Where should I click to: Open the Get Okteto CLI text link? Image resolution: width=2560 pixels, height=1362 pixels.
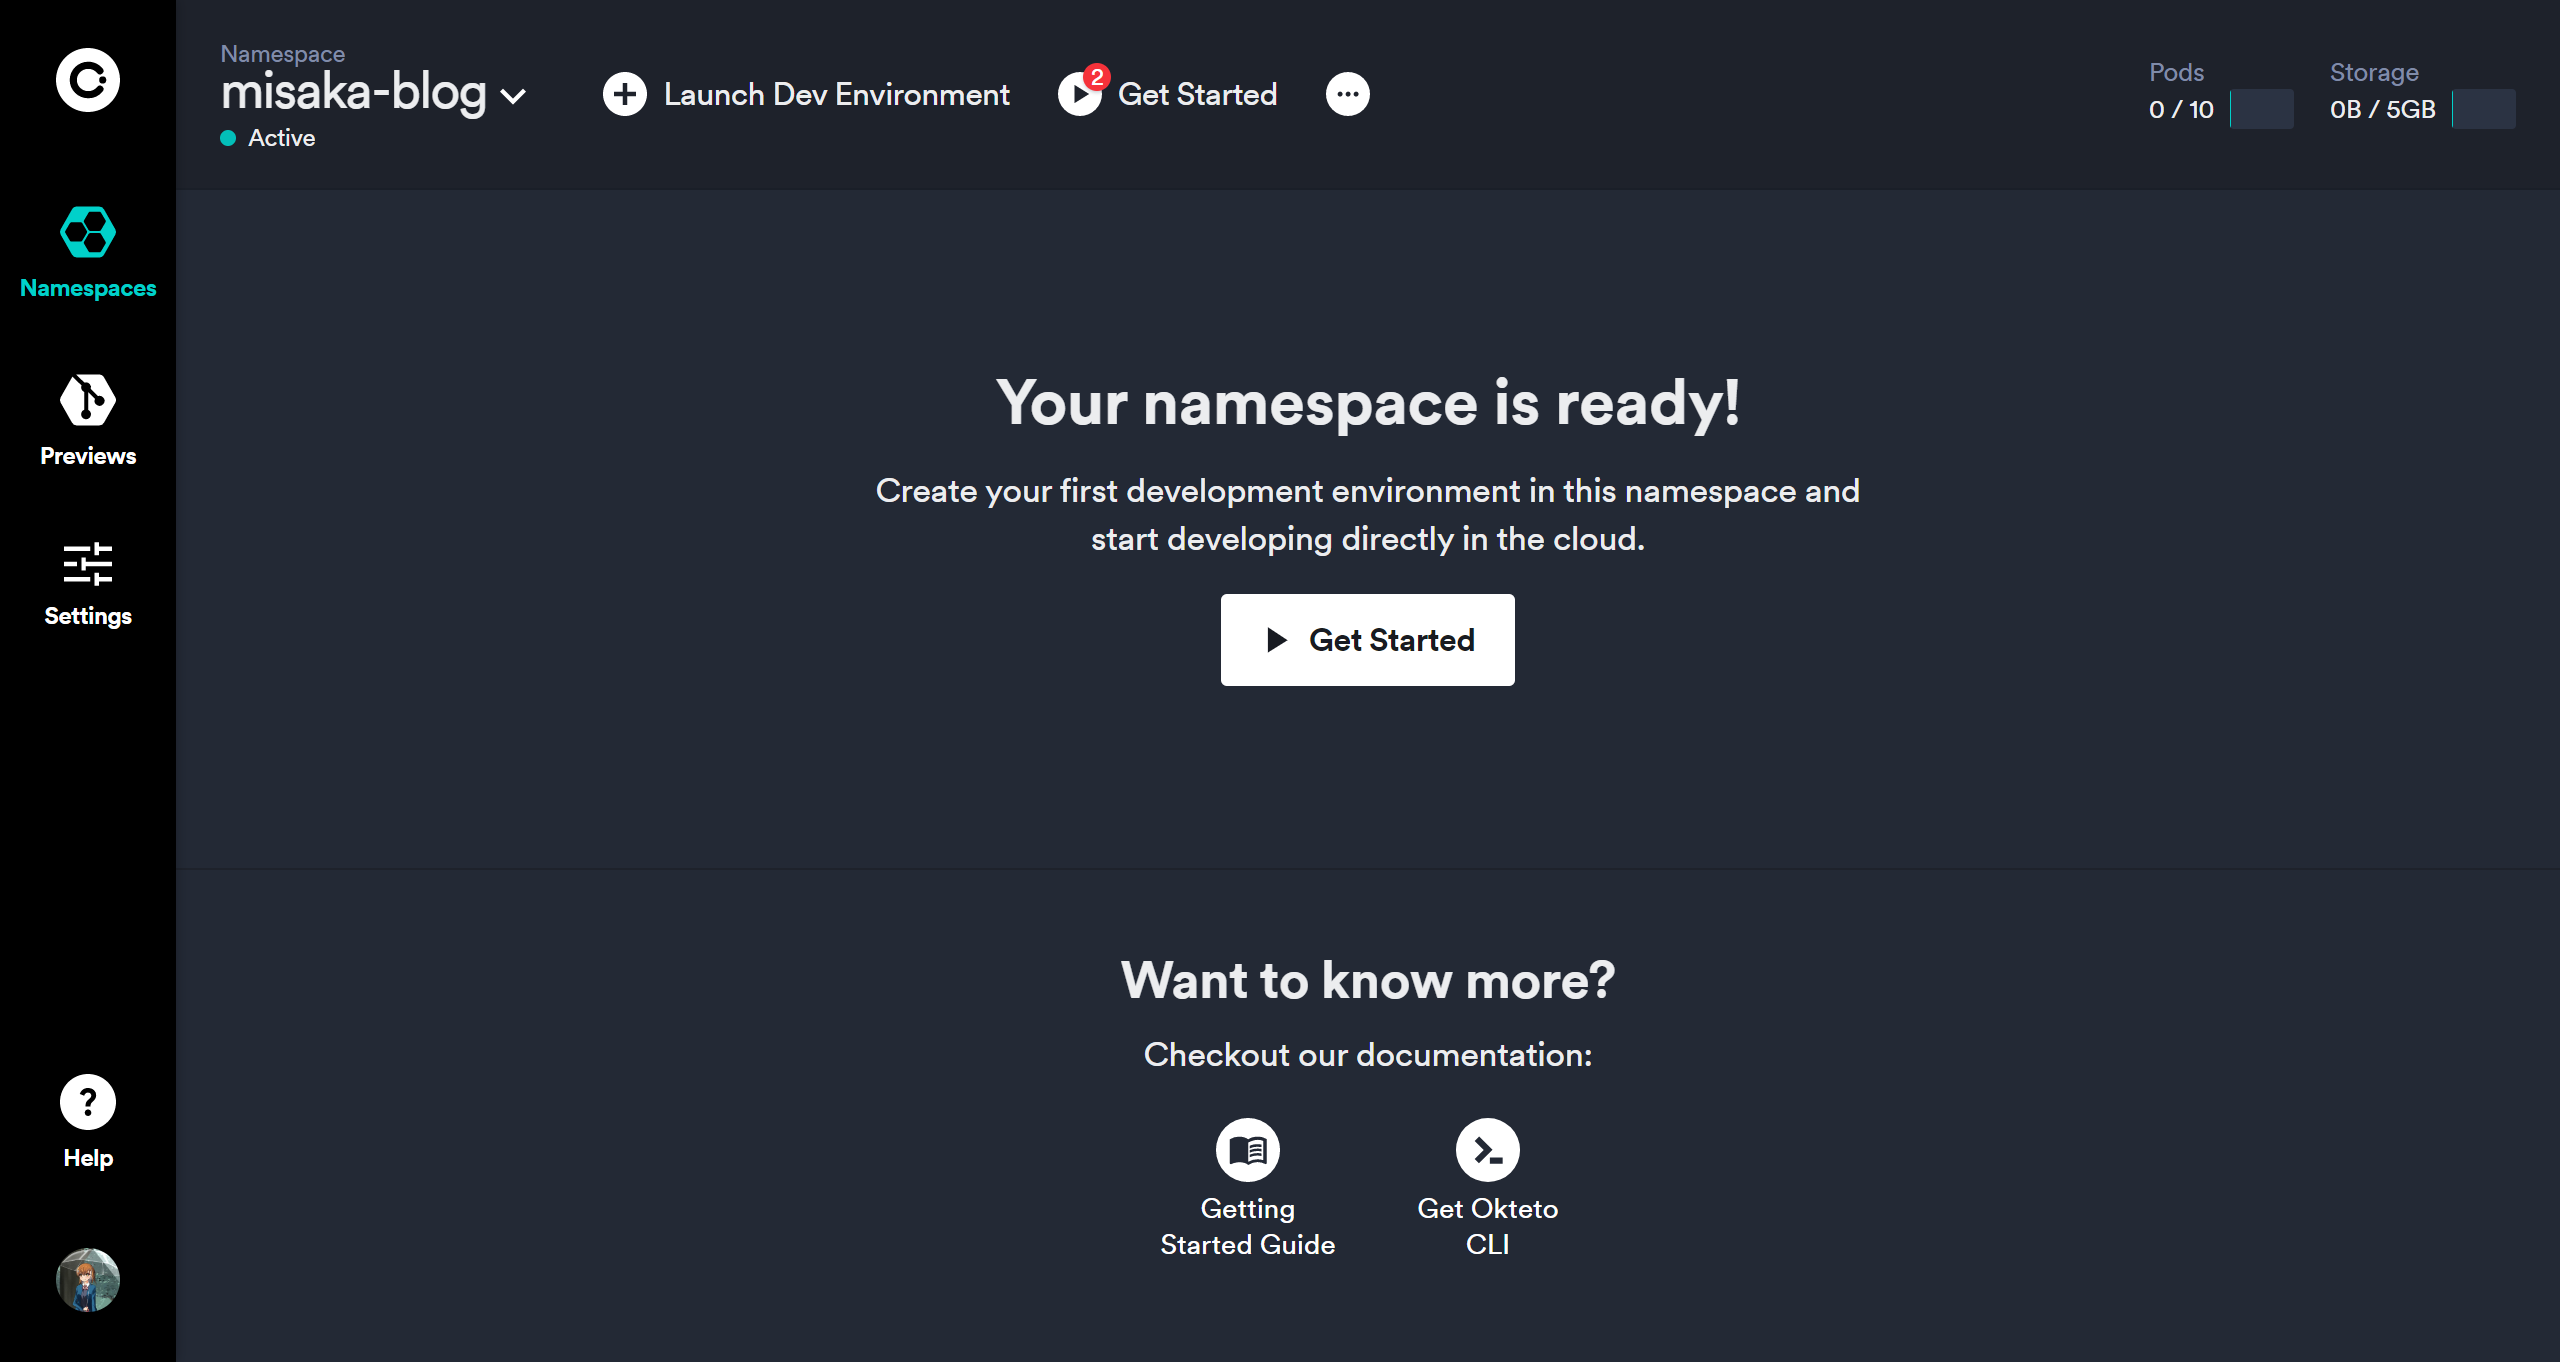point(1487,1226)
